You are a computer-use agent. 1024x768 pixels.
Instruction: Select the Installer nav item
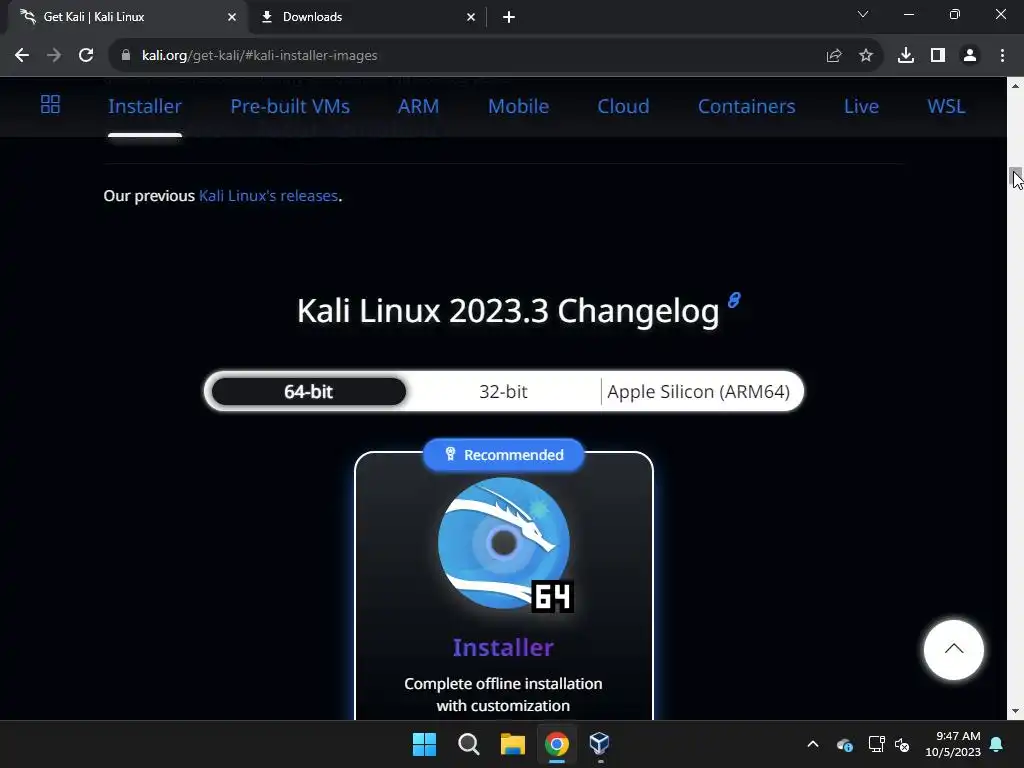(x=145, y=106)
